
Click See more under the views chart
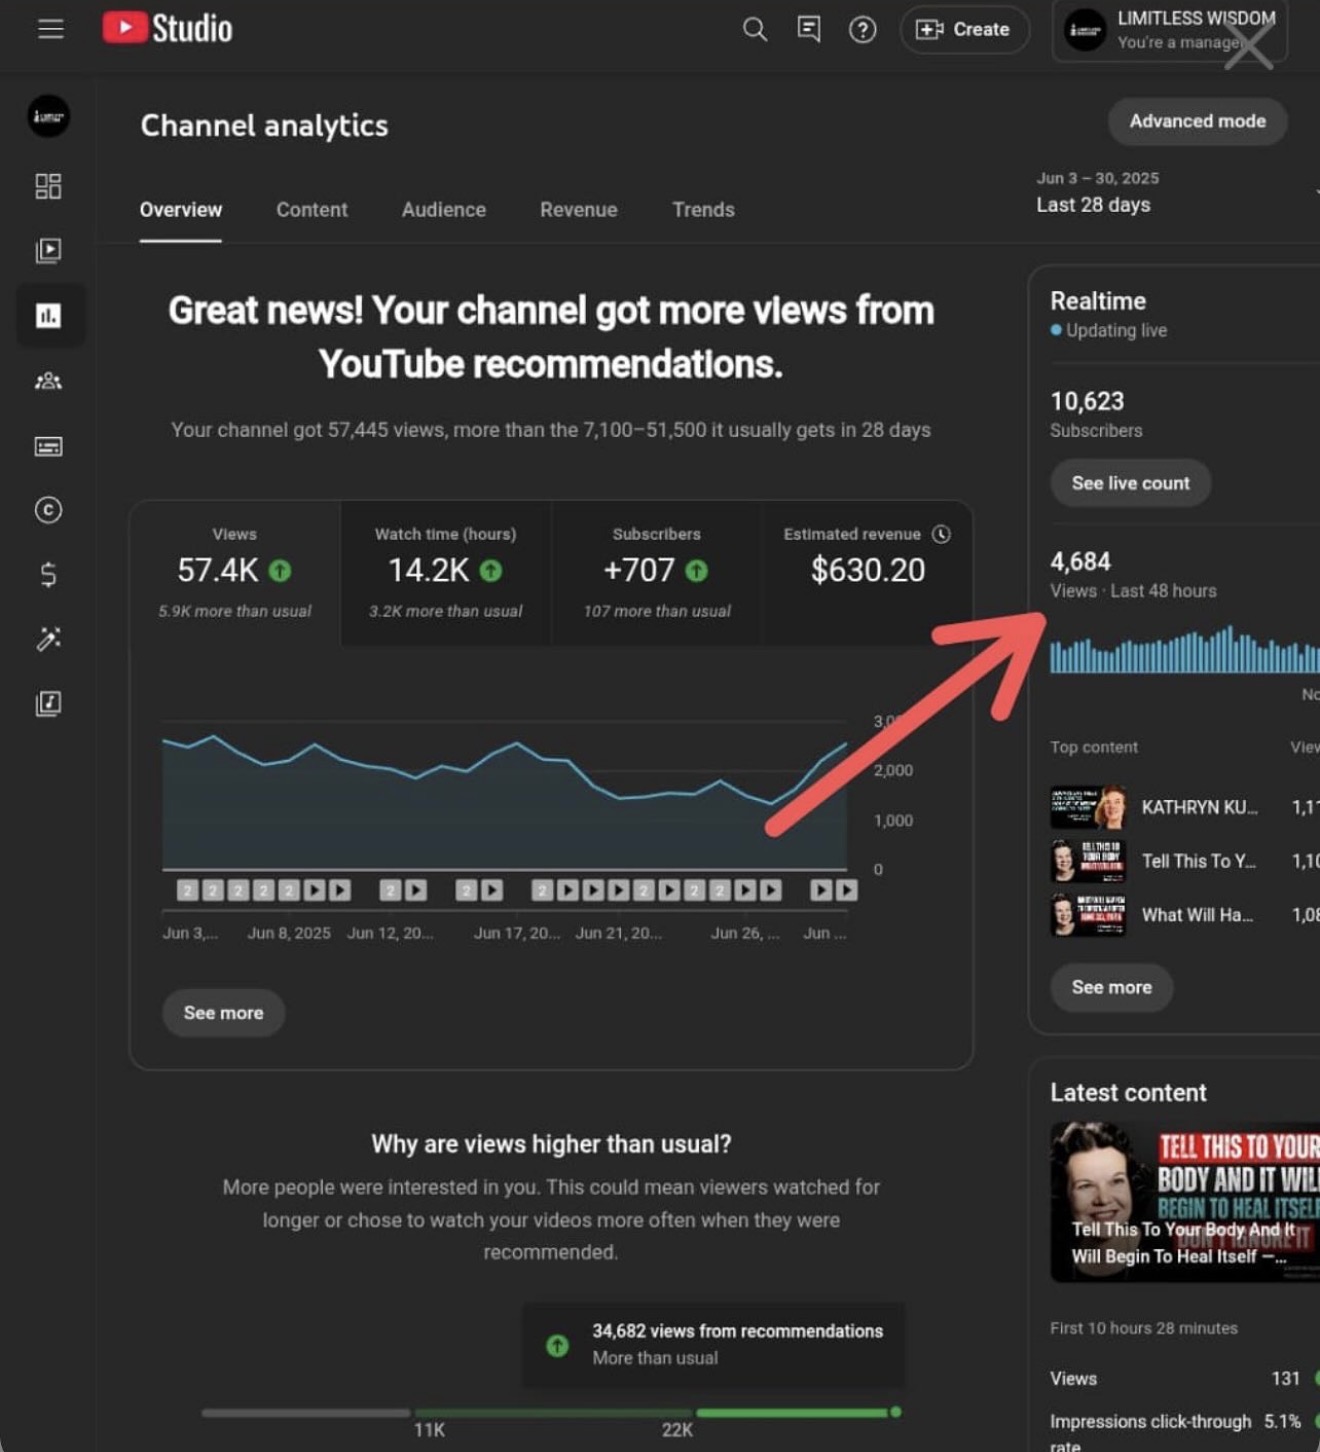(x=224, y=1013)
